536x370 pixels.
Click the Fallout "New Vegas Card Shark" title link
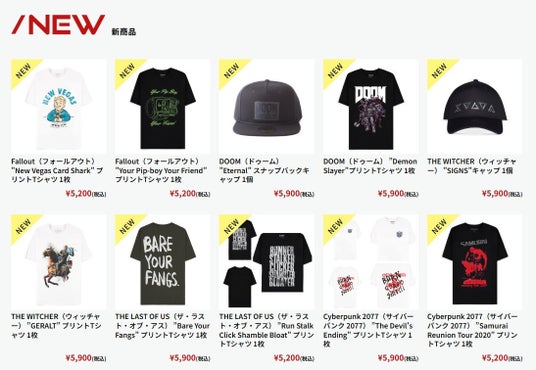57,170
